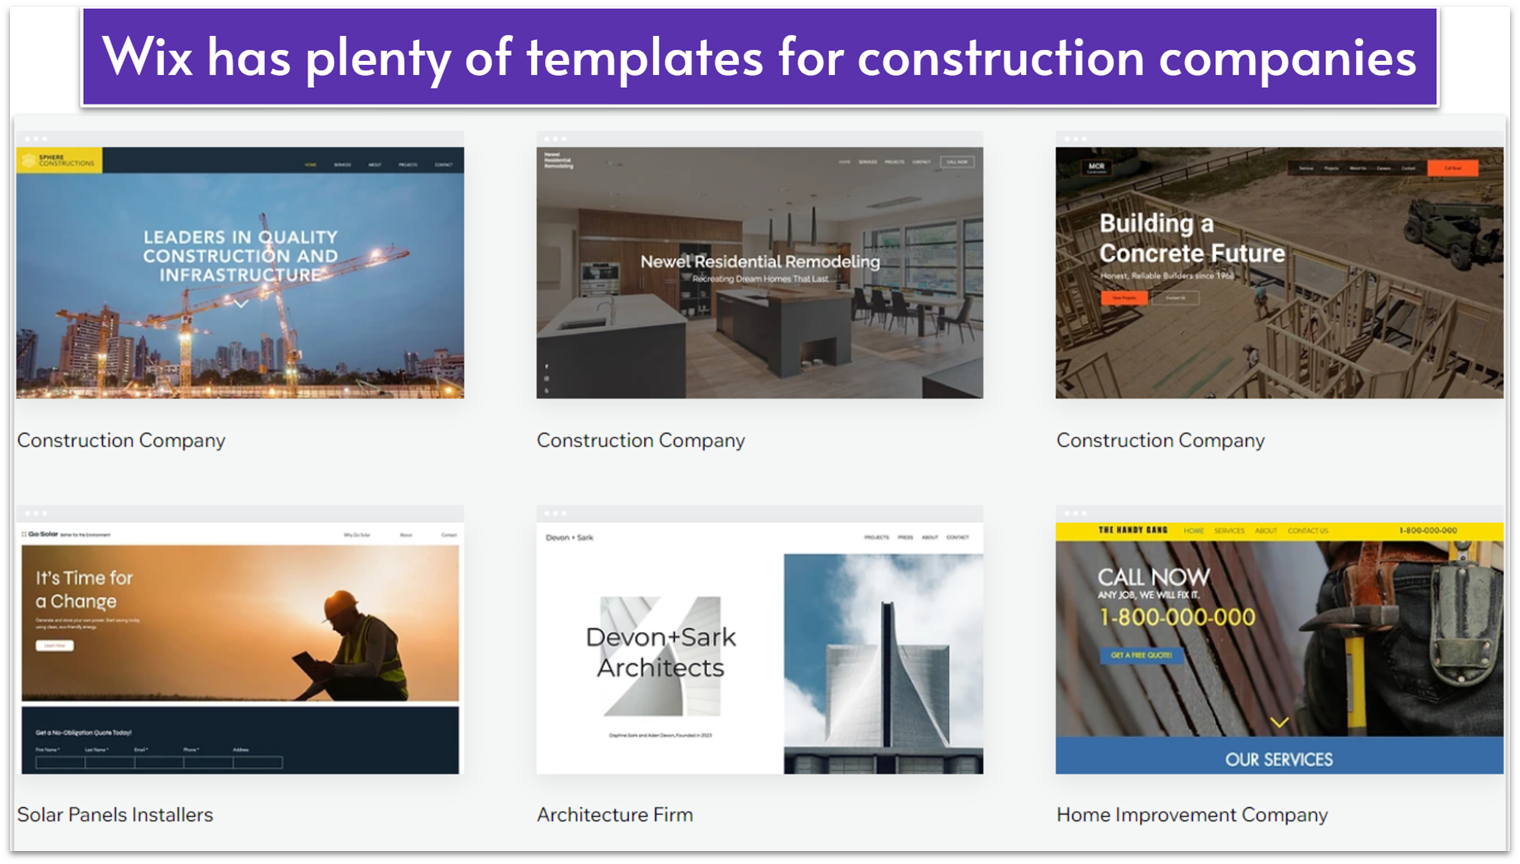Expand the down chevron on Sphere Constructions hero
1520x864 pixels.
[240, 303]
